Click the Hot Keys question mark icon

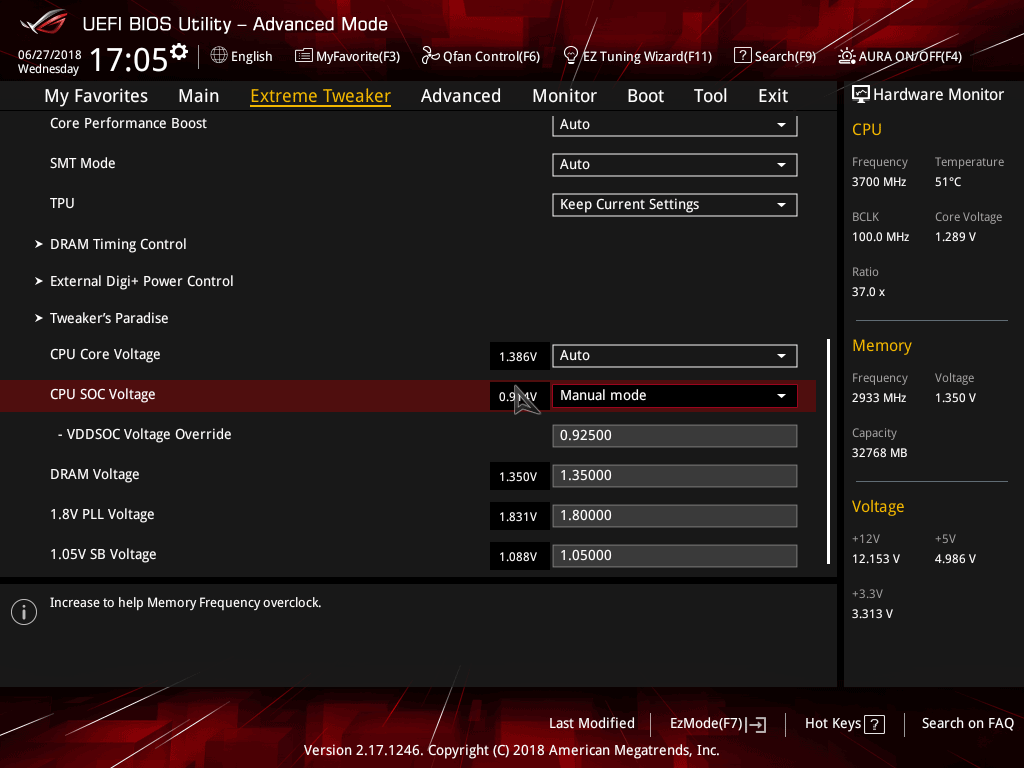pos(874,724)
